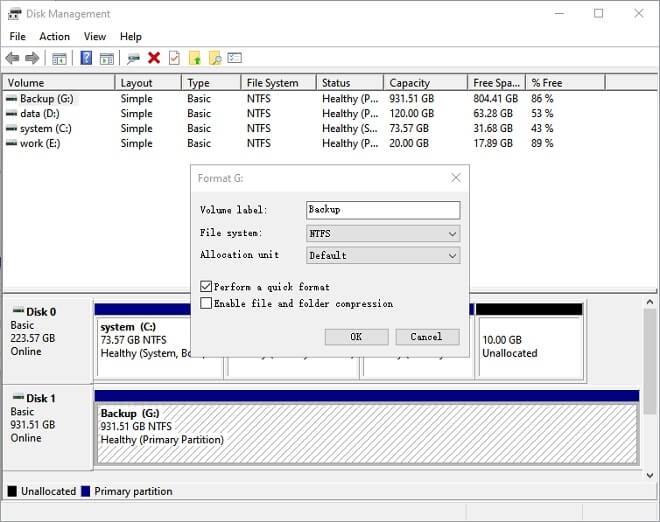Open the File menu

(x=18, y=37)
